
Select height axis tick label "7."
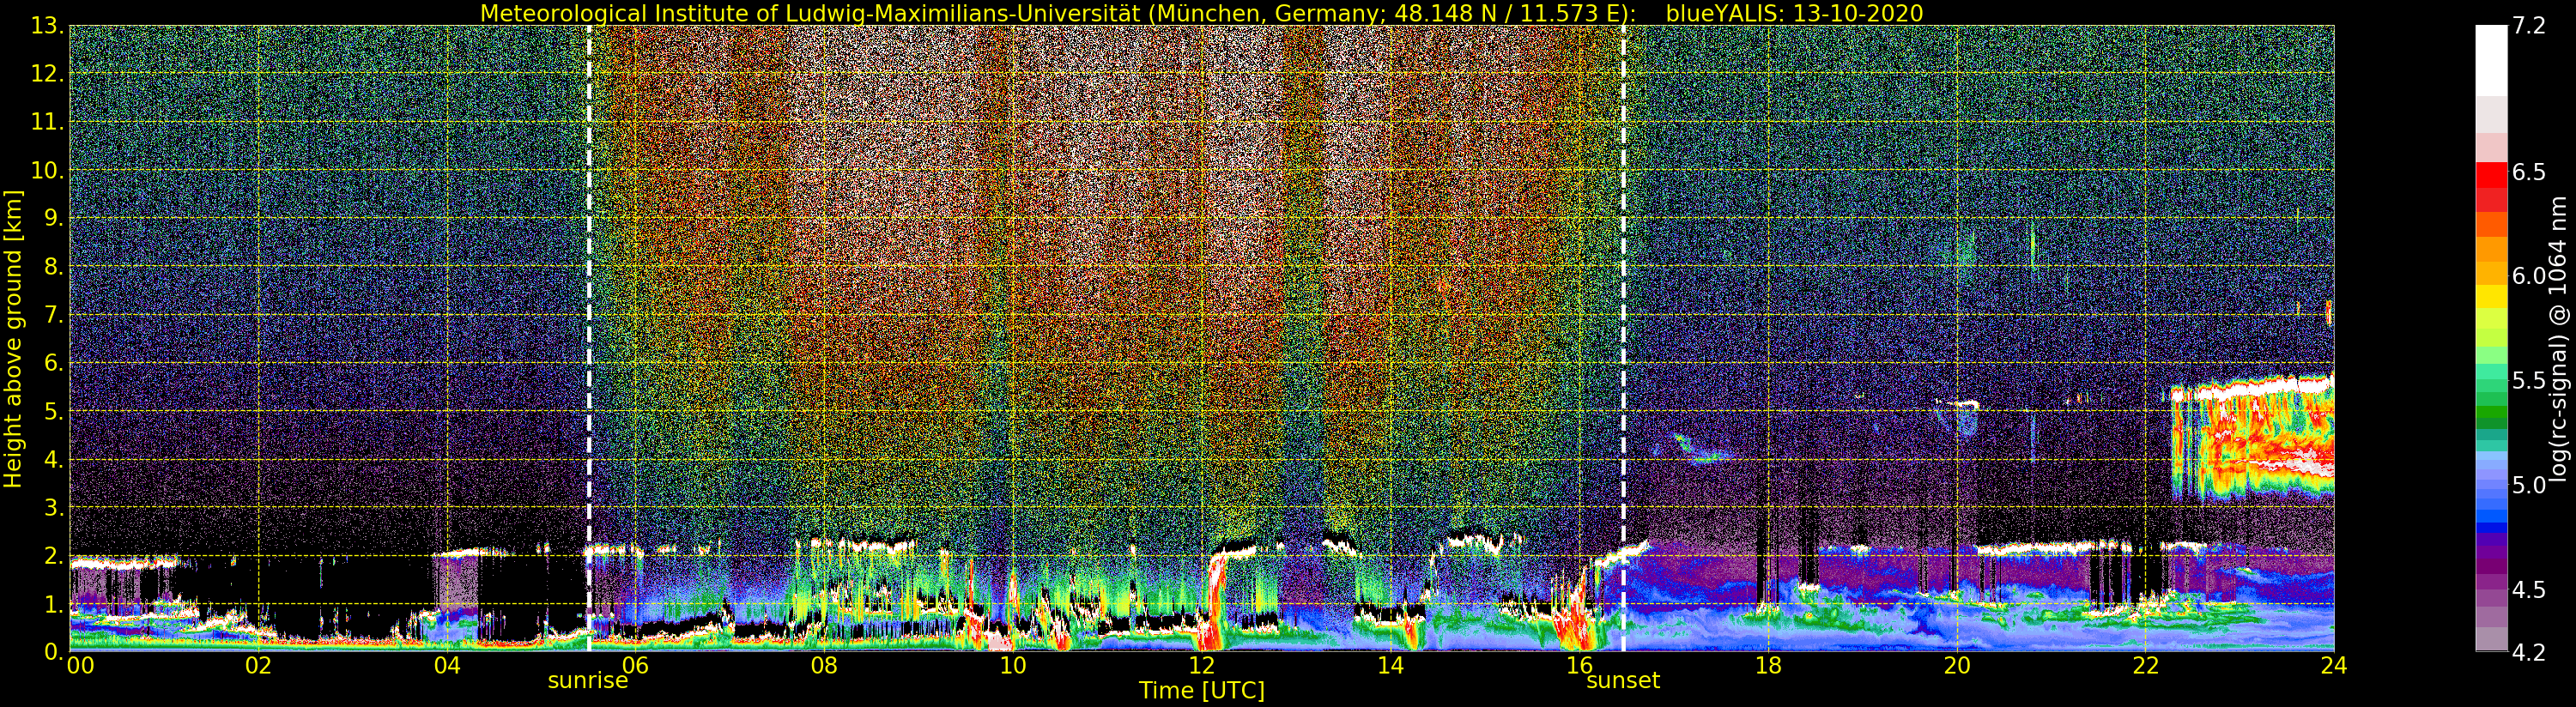pos(53,315)
